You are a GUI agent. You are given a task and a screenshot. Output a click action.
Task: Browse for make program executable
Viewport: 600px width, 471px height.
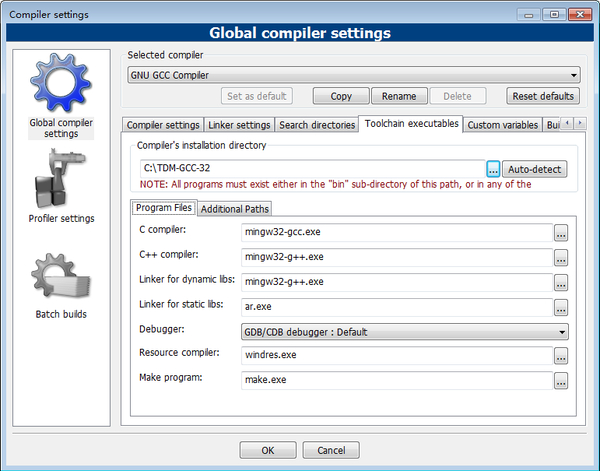point(561,380)
